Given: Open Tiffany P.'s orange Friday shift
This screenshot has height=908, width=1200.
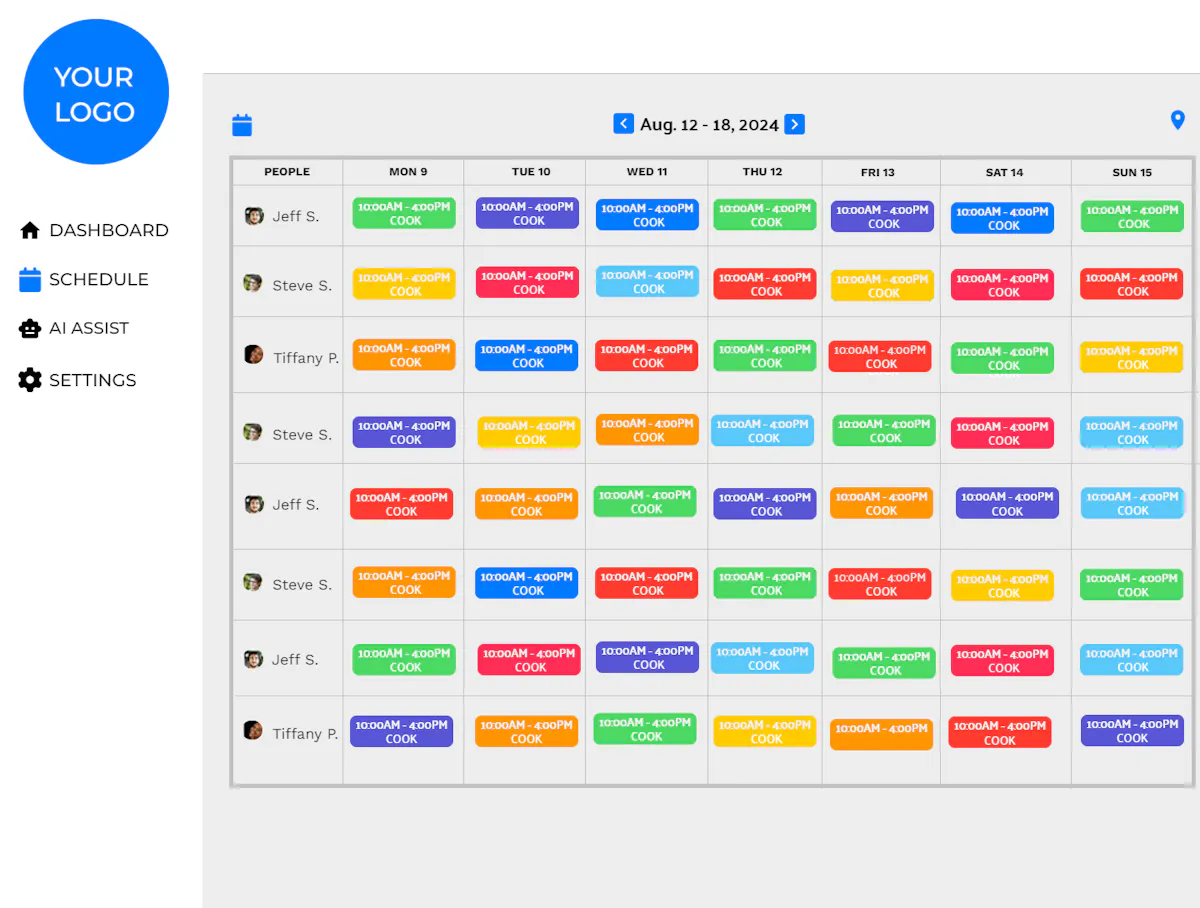Looking at the screenshot, I should (x=881, y=735).
